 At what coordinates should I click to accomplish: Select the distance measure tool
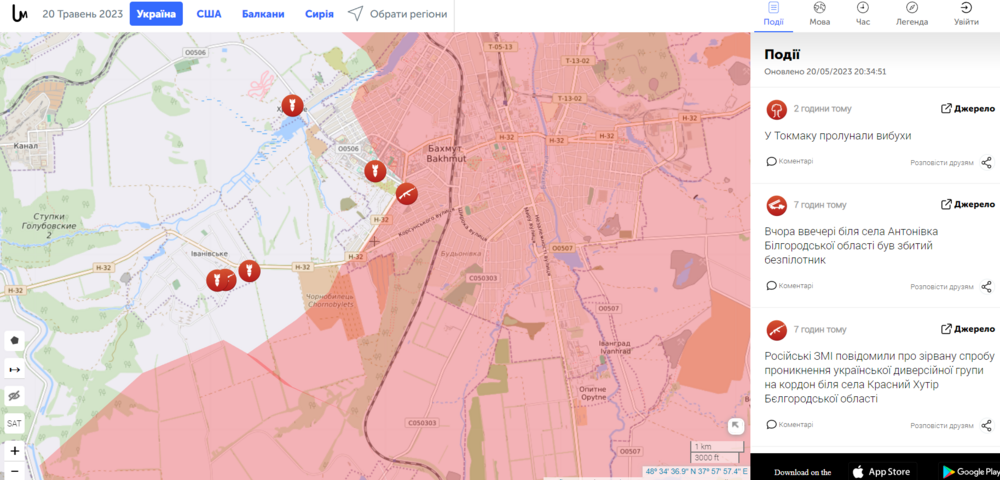click(x=15, y=368)
